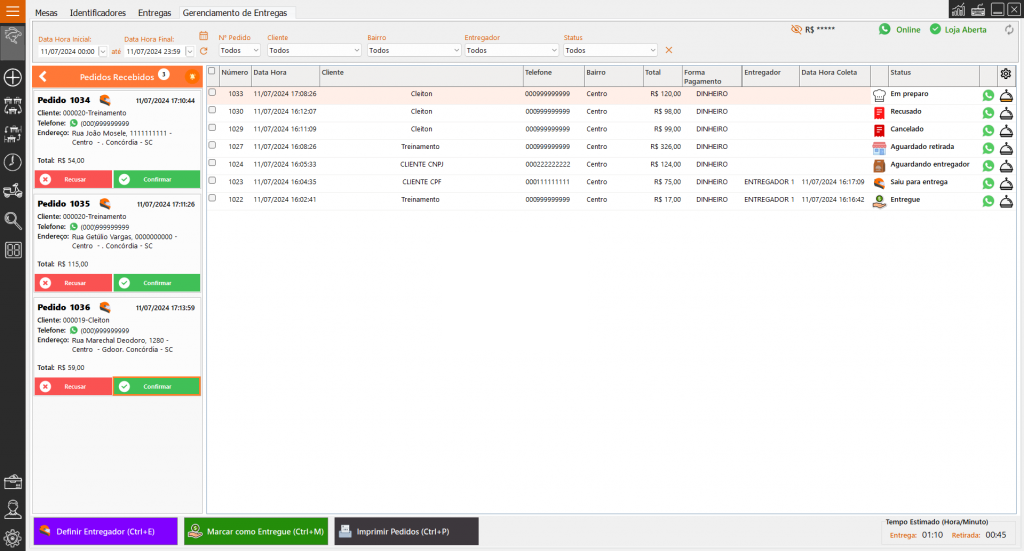Image resolution: width=1024 pixels, height=551 pixels.
Task: Click the orange refresh icon beside date filters
Action: [x=204, y=50]
